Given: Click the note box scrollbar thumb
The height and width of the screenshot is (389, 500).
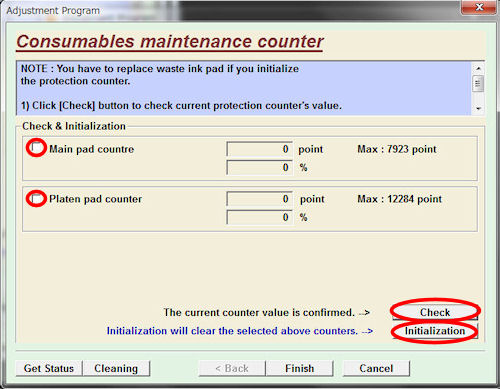Looking at the screenshot, I should pos(478,83).
